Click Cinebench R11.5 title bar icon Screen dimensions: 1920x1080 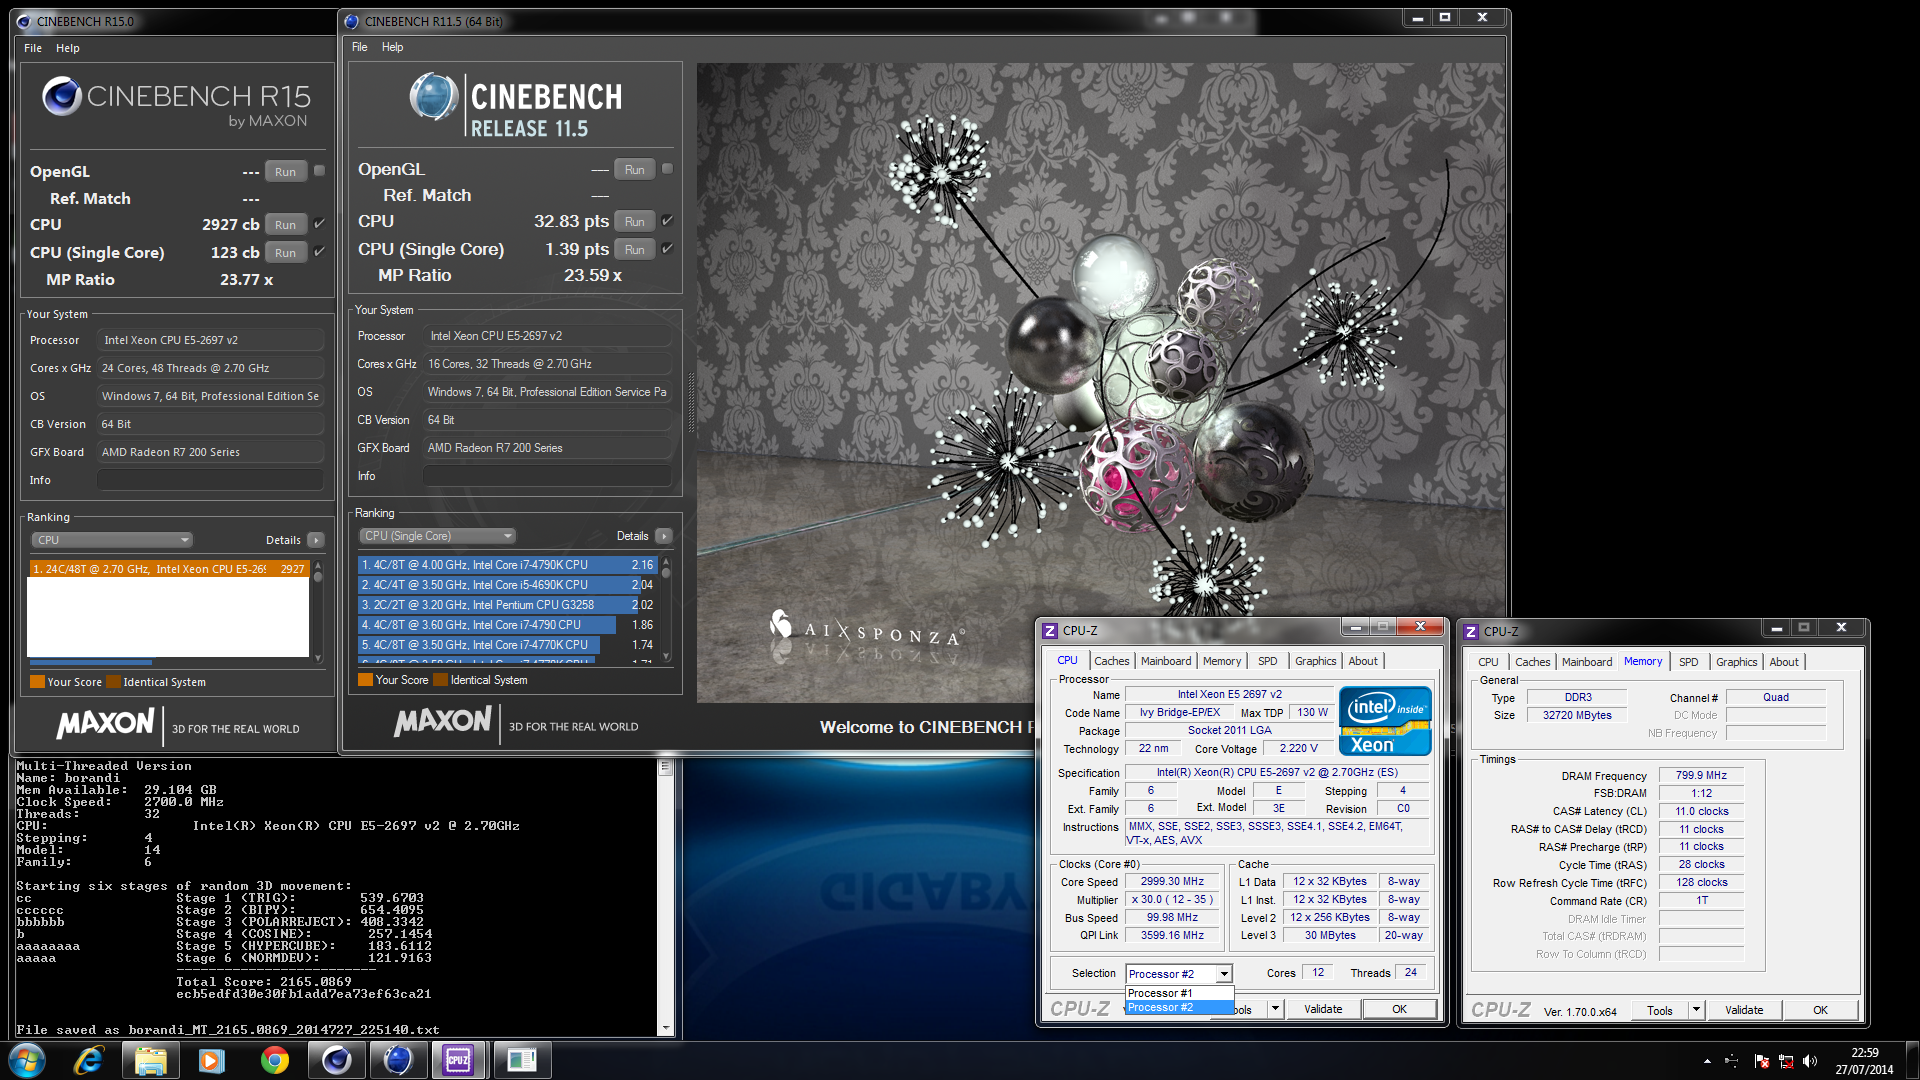pyautogui.click(x=352, y=21)
